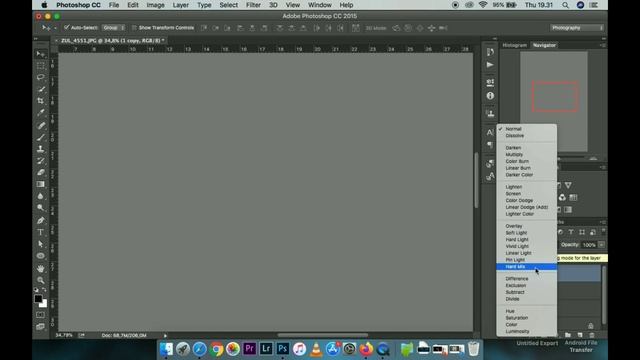Open VLC from the Dock
The height and width of the screenshot is (360, 640).
316,349
